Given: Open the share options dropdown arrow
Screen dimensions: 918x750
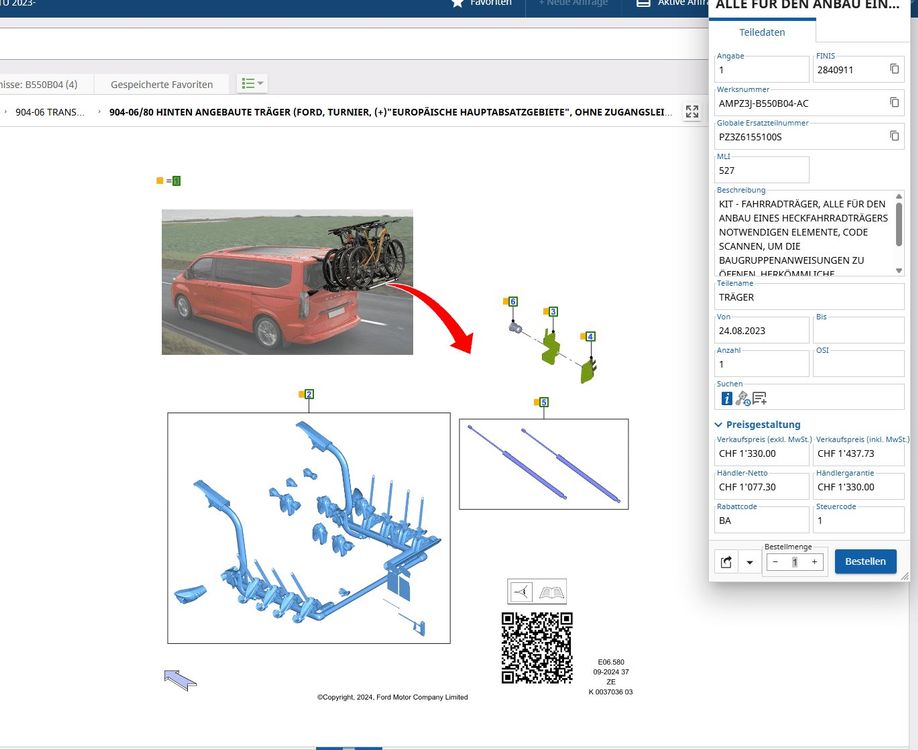Looking at the screenshot, I should pyautogui.click(x=749, y=563).
